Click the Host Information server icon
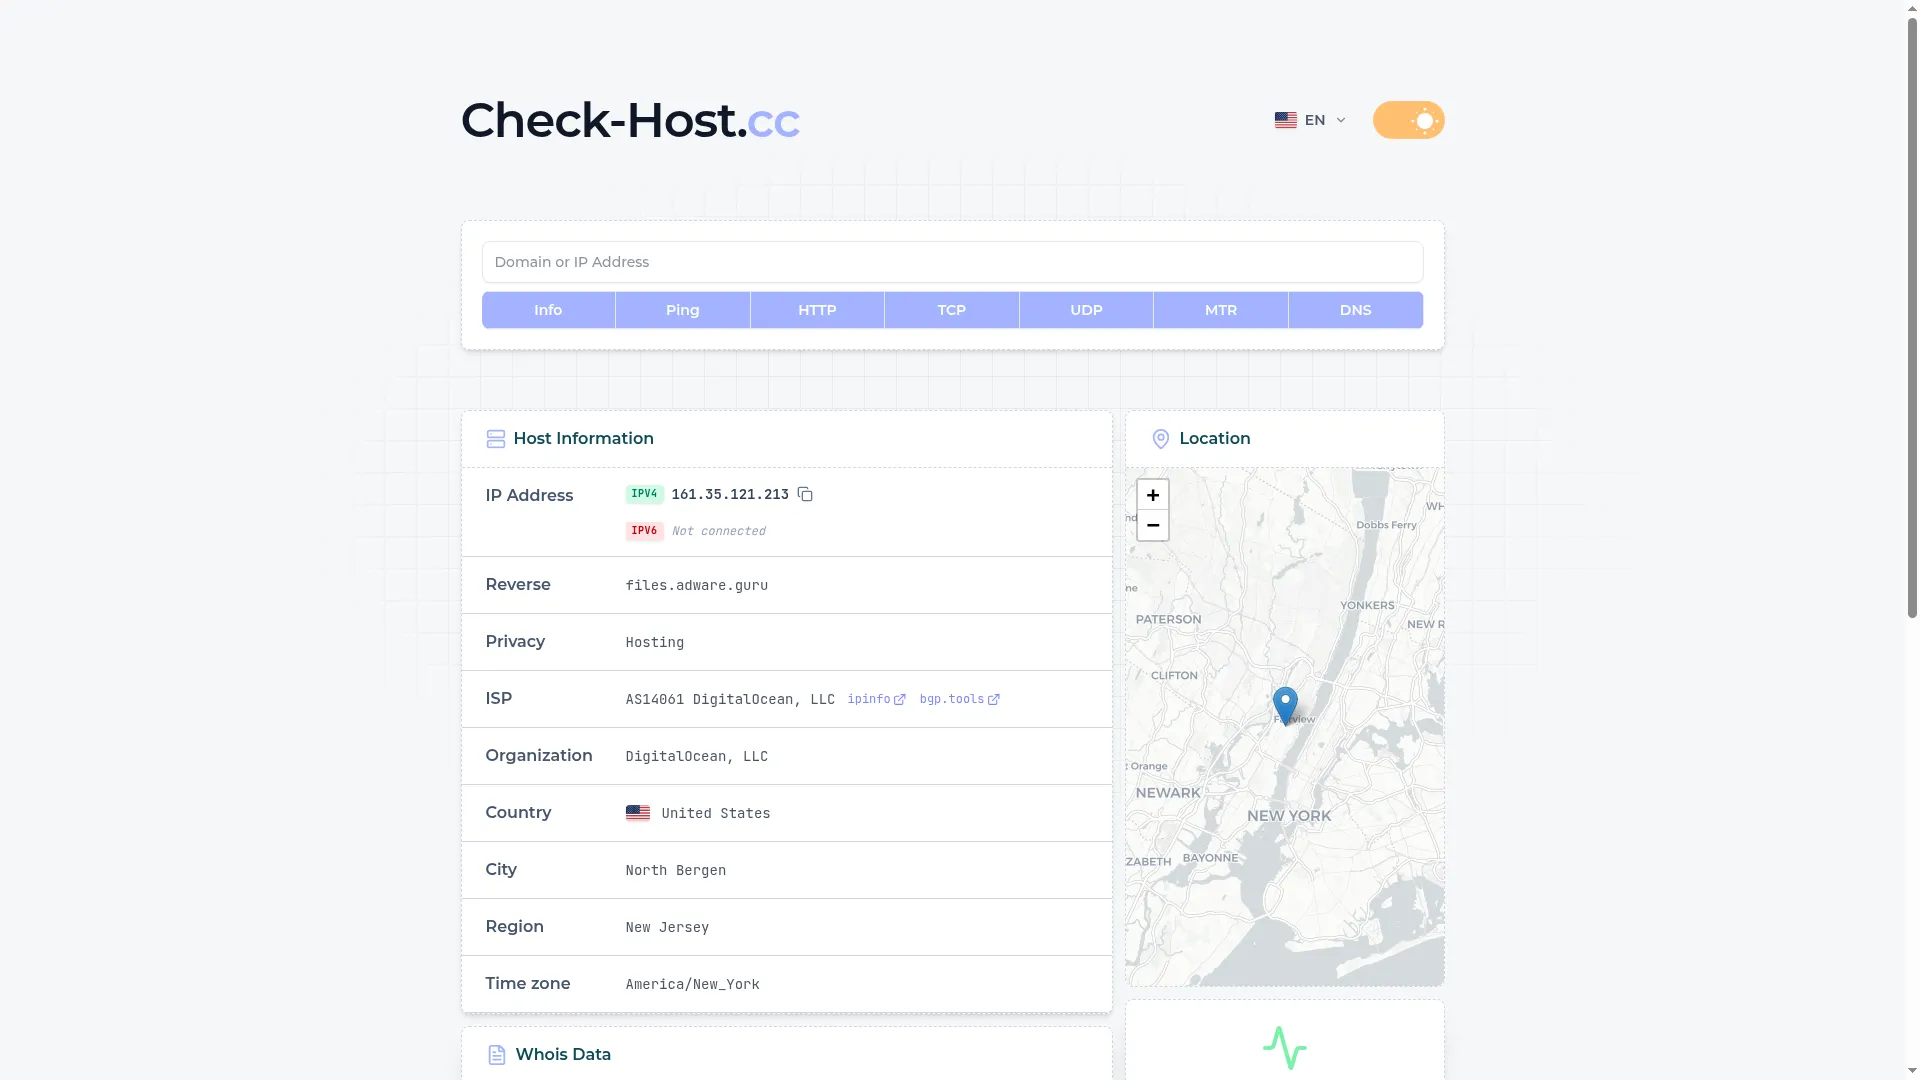 495,439
